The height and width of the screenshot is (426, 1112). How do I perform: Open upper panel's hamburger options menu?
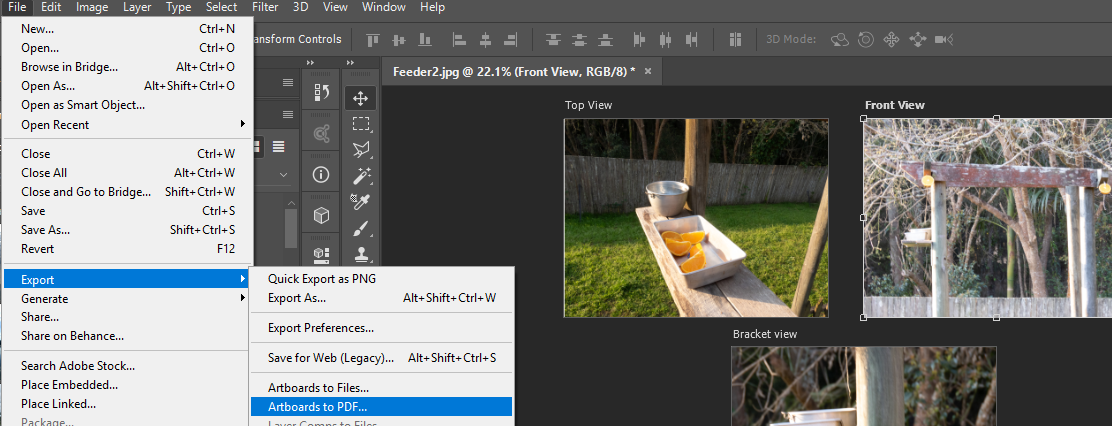click(288, 83)
